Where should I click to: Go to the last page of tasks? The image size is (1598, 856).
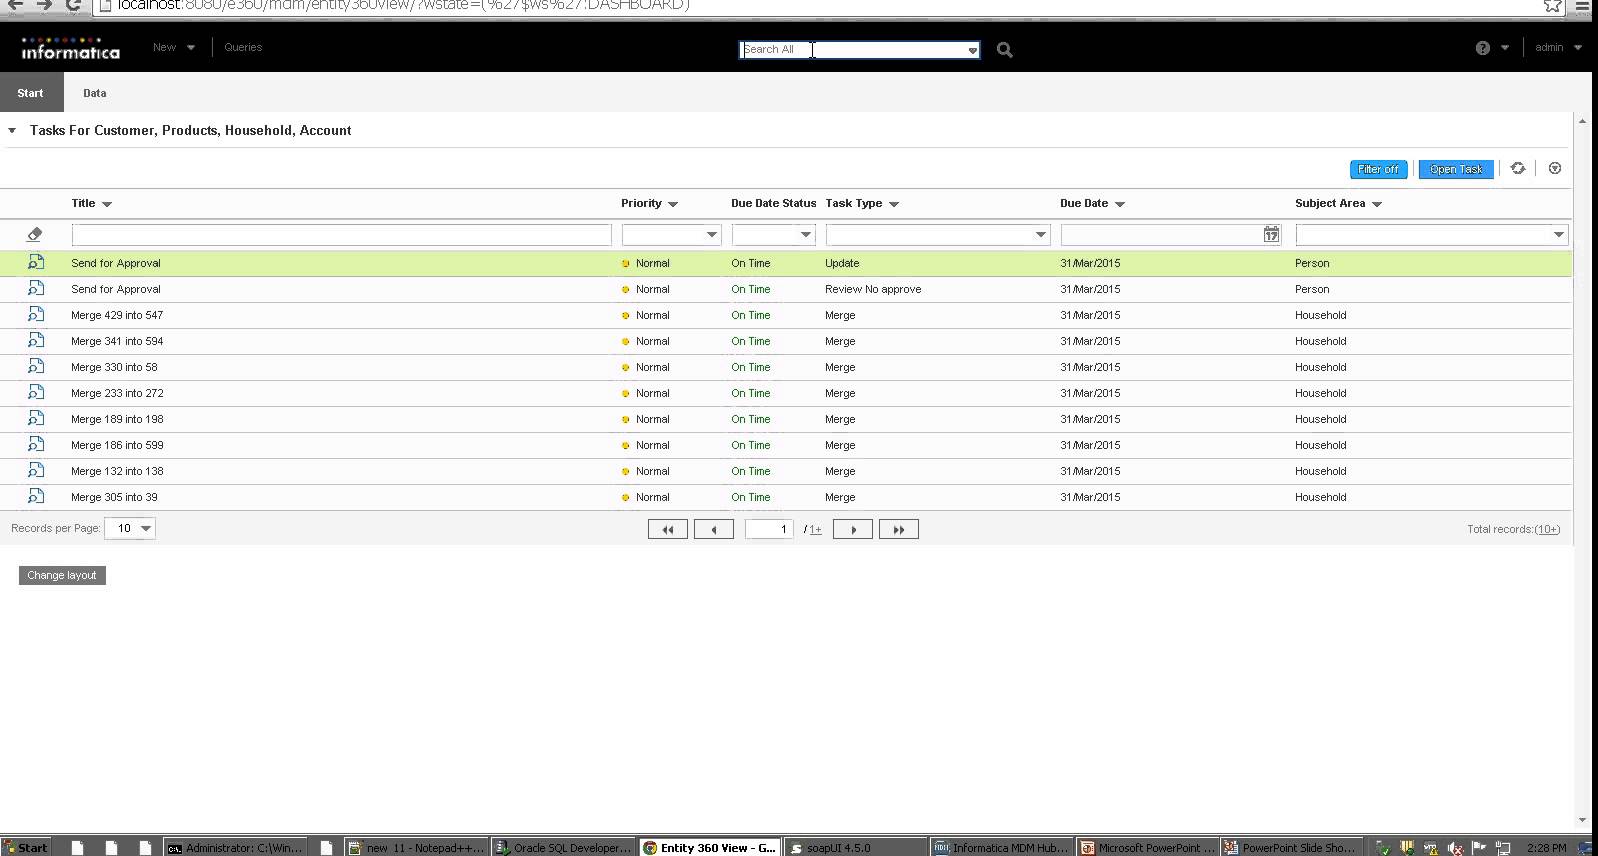(x=898, y=529)
